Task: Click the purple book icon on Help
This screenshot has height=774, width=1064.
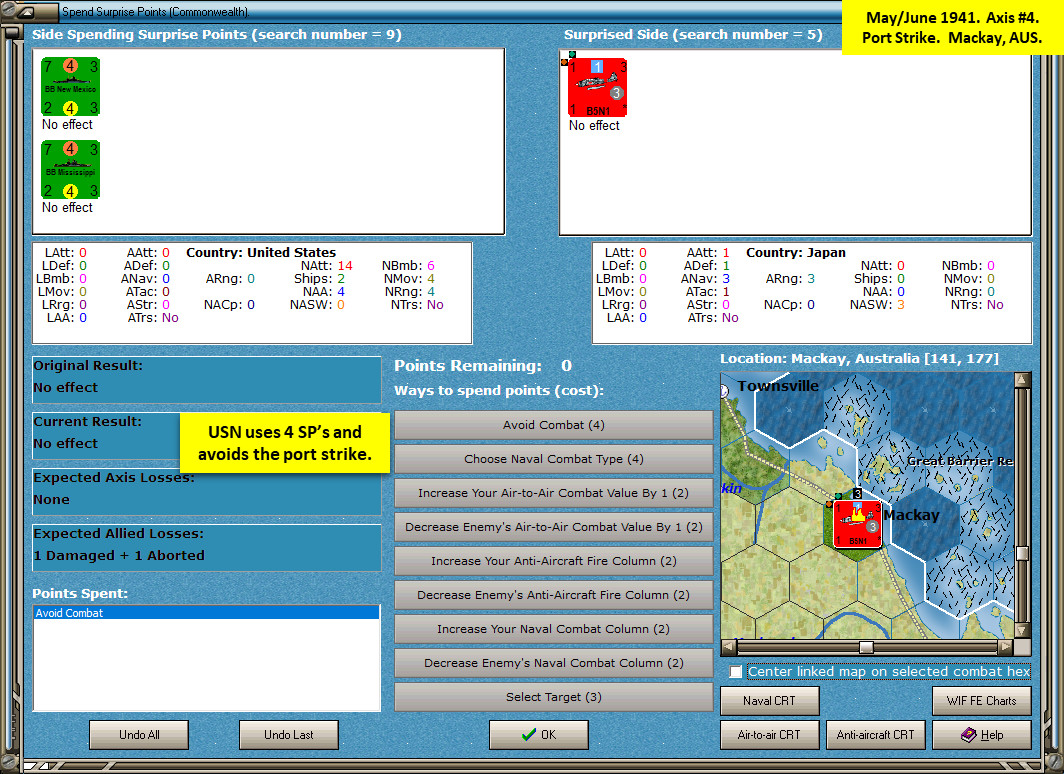Action: (x=969, y=735)
